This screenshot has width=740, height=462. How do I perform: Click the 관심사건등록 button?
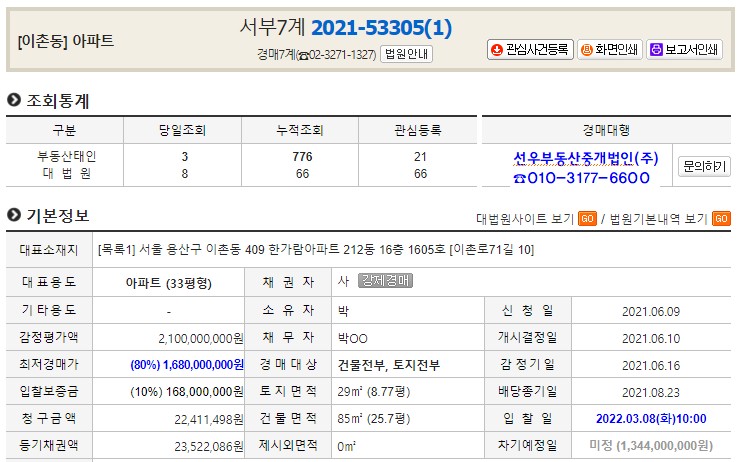click(530, 50)
